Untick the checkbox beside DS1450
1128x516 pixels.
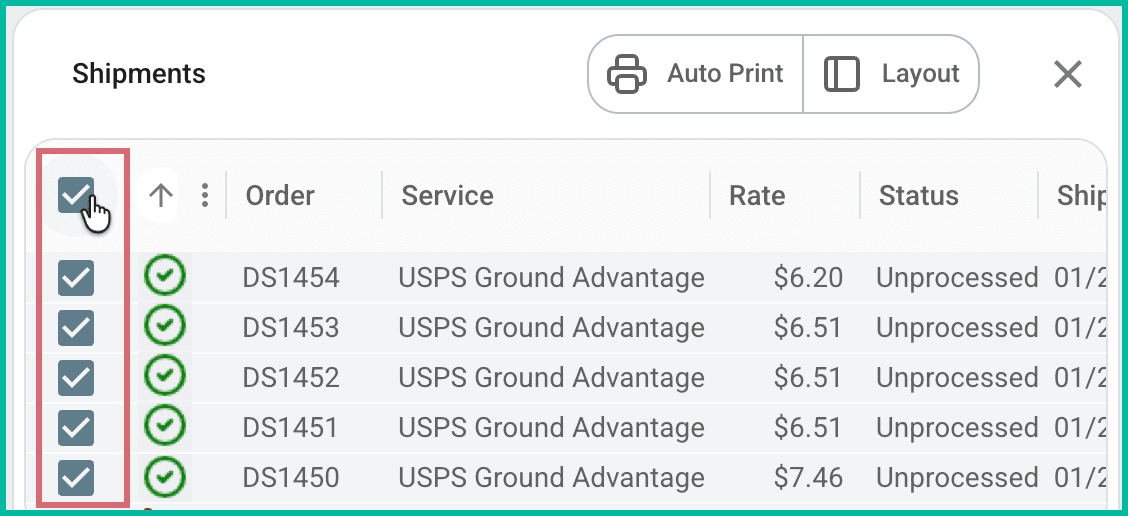tap(77, 477)
